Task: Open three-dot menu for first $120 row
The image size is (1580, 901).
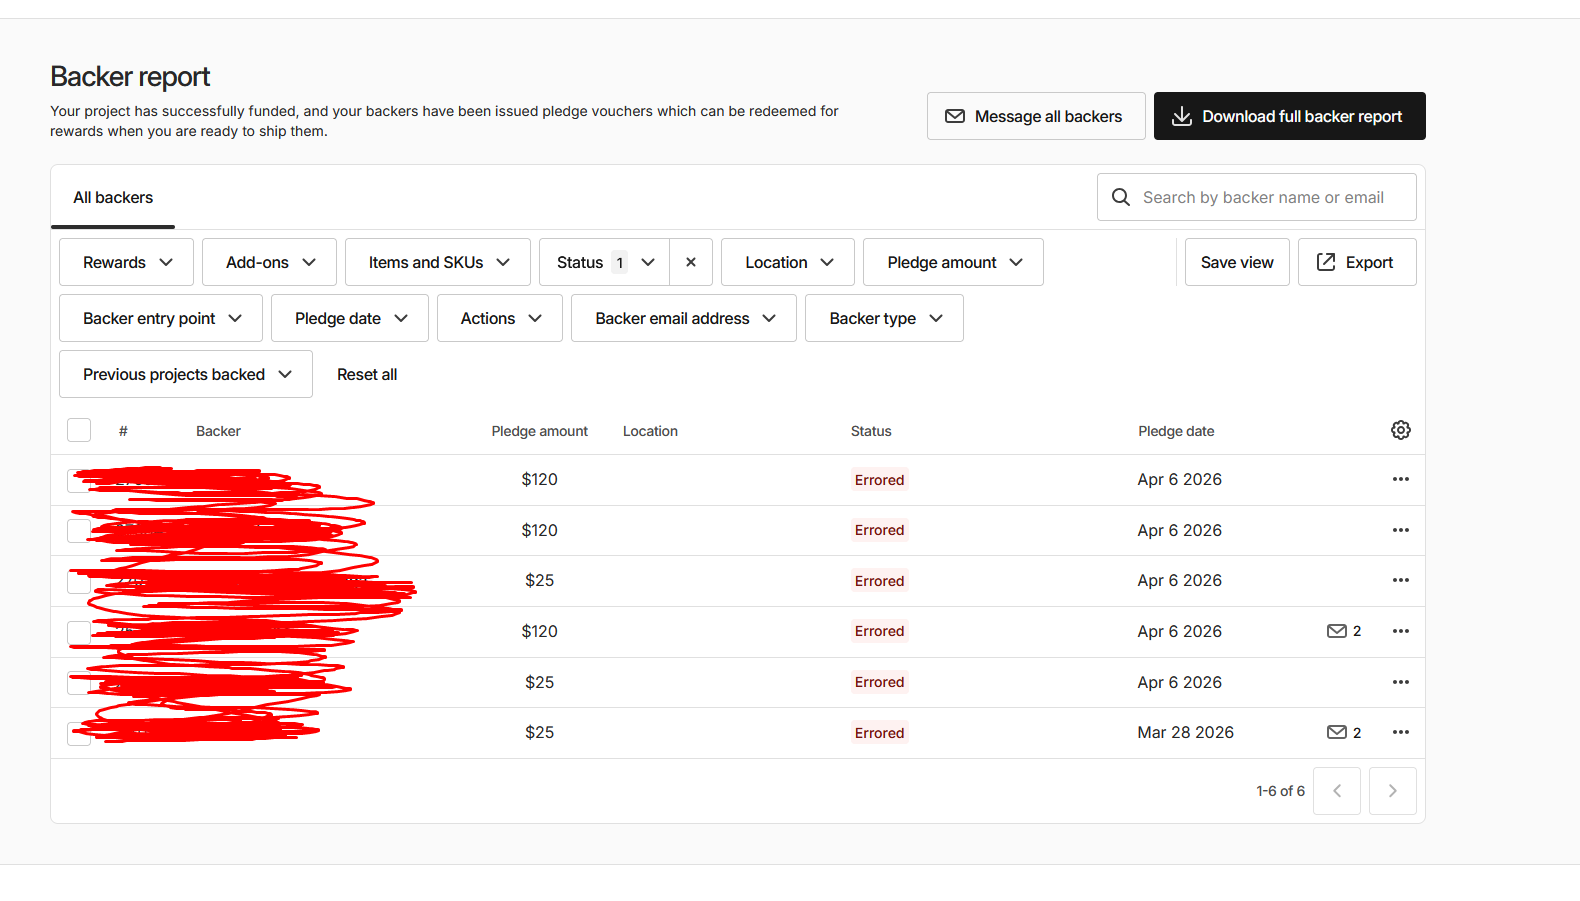Action: [1400, 479]
